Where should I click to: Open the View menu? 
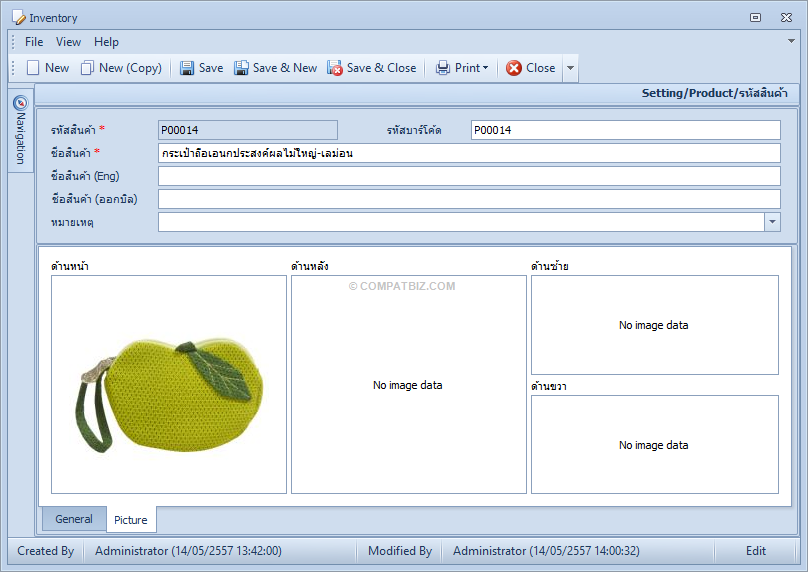[x=68, y=42]
